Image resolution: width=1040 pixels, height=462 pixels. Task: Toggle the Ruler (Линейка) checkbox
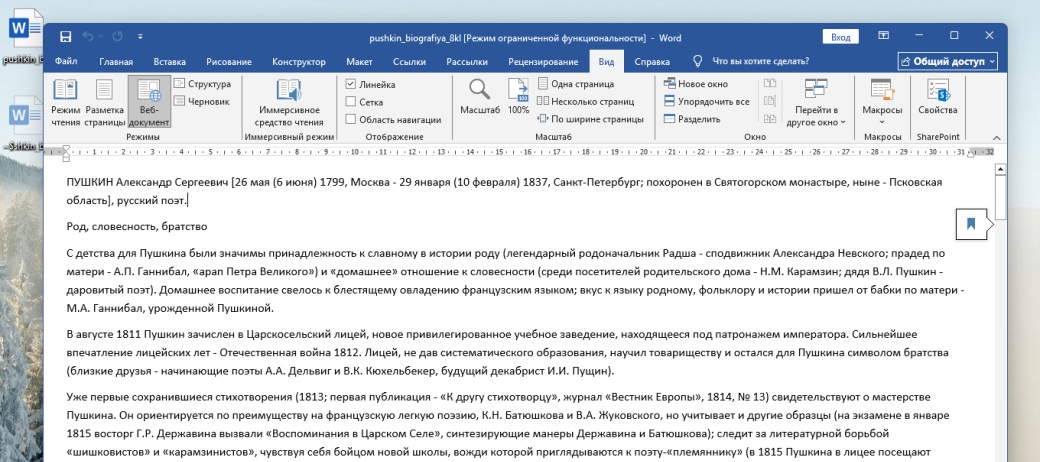coord(351,85)
